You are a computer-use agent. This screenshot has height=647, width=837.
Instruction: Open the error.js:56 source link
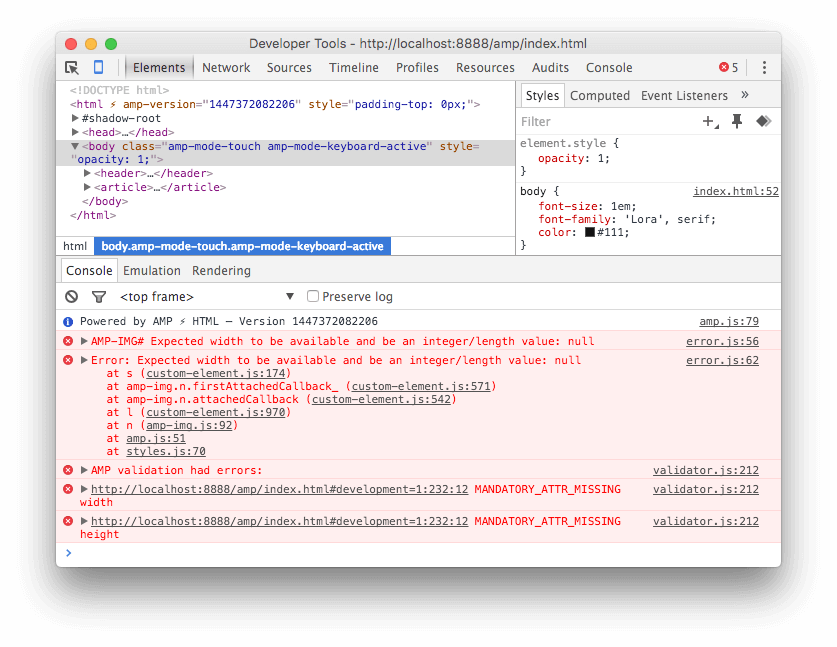click(722, 341)
